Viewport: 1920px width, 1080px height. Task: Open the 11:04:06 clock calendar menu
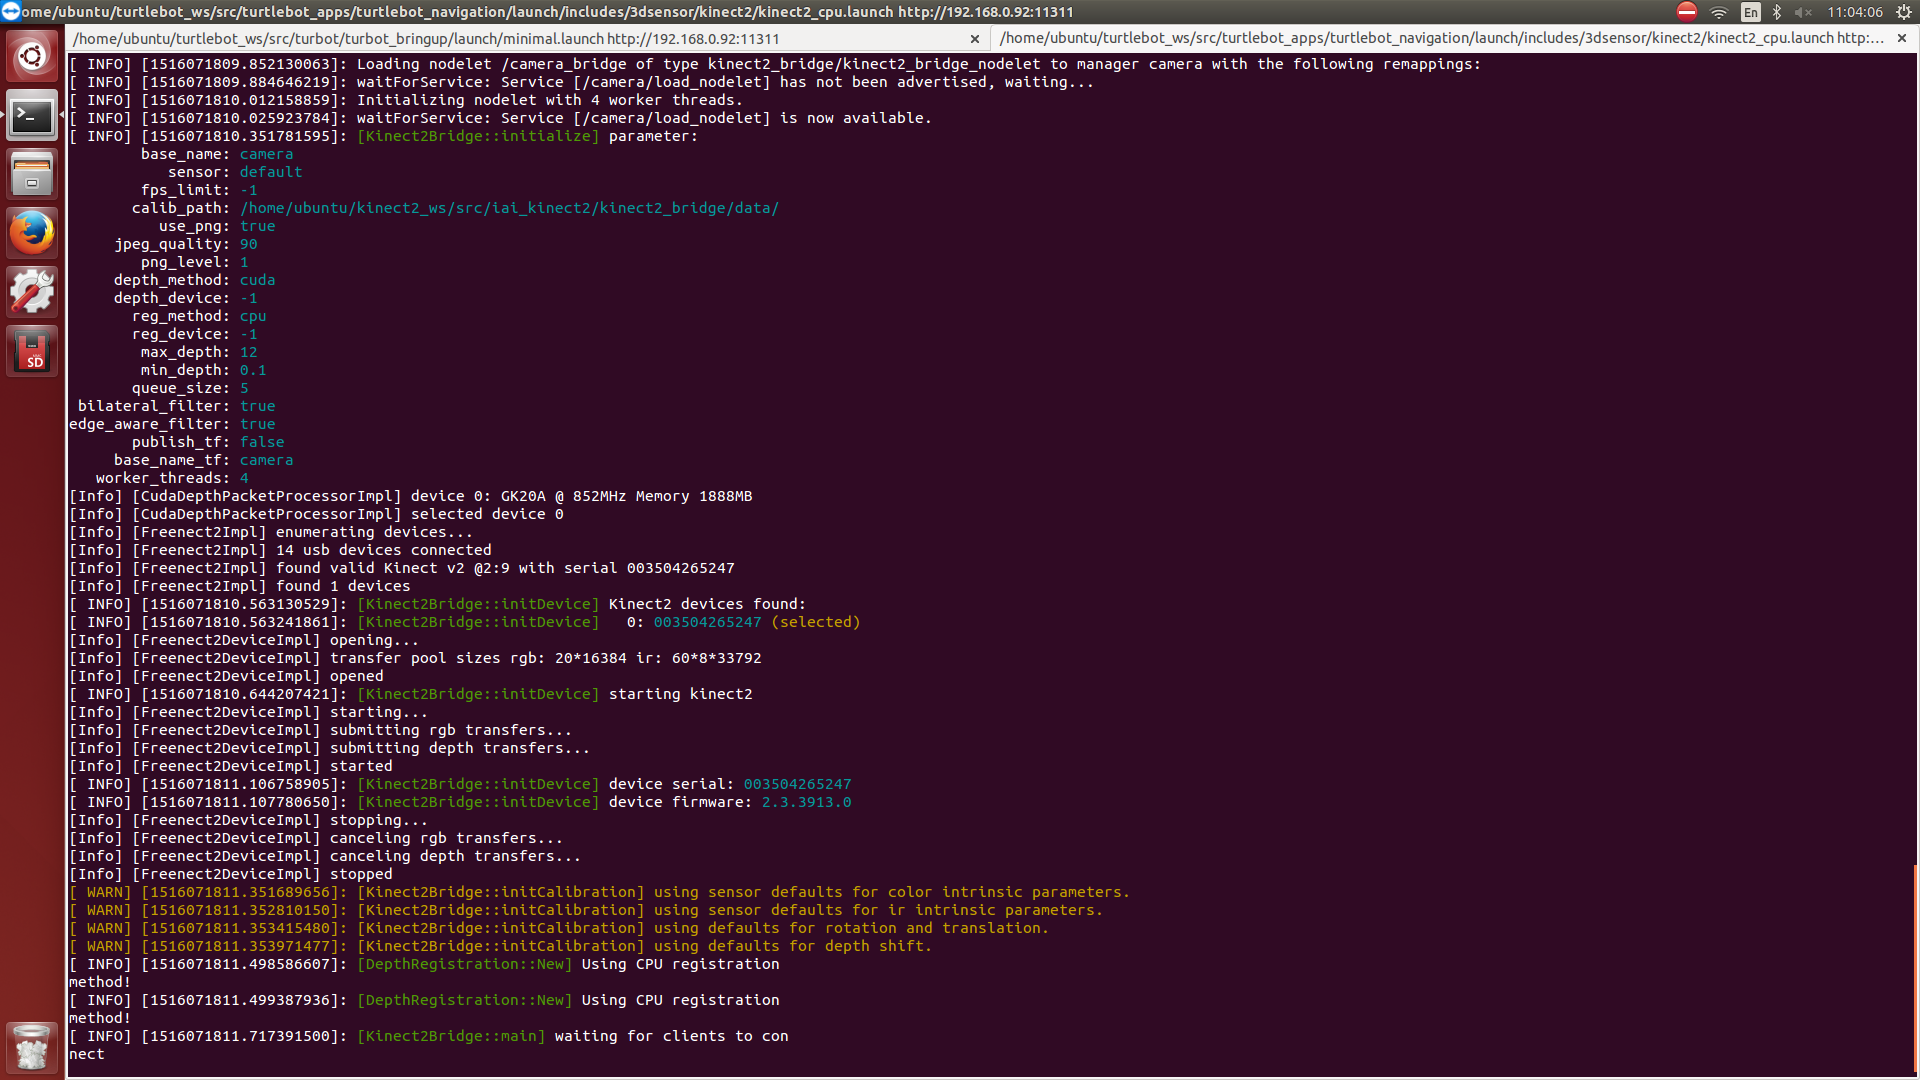[1855, 12]
